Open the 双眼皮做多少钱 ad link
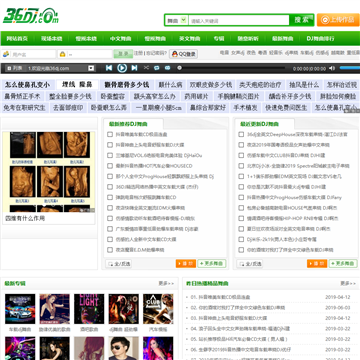 211,84
